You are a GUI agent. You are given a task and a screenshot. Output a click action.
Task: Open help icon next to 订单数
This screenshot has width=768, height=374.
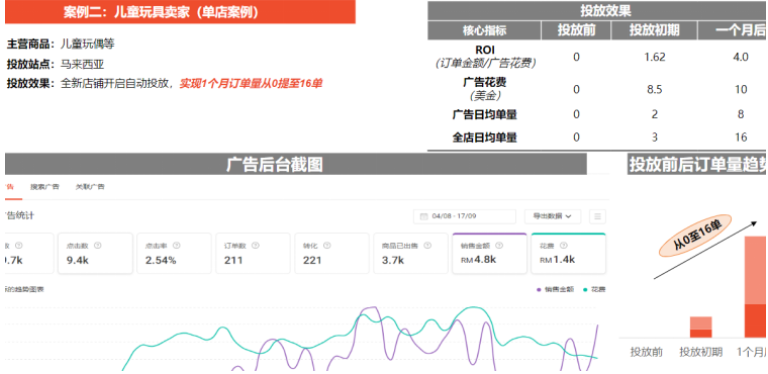256,245
